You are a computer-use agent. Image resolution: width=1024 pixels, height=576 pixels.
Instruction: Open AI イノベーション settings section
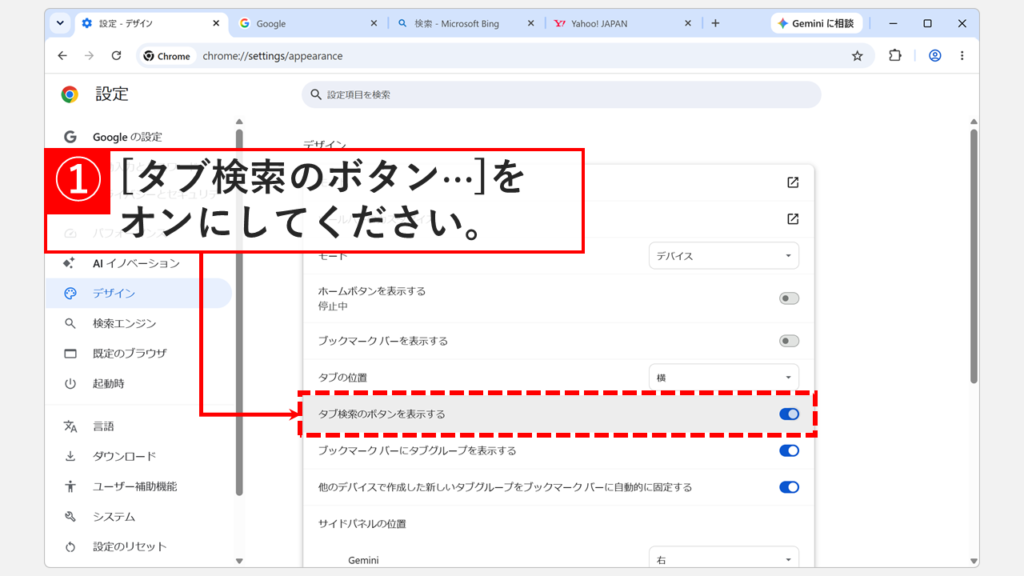tap(136, 263)
